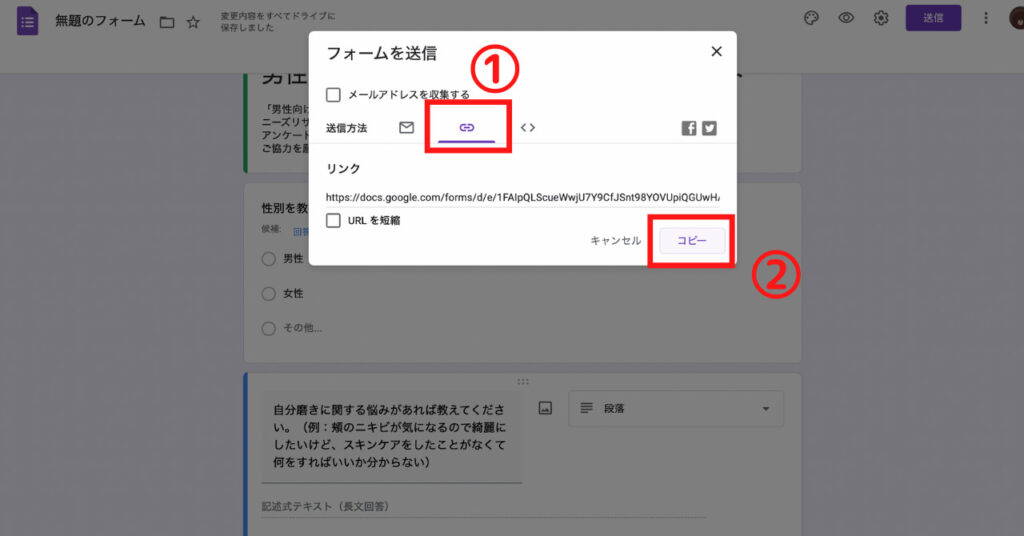The width and height of the screenshot is (1024, 536).
Task: Click the Google Forms home icon
Action: pos(27,21)
